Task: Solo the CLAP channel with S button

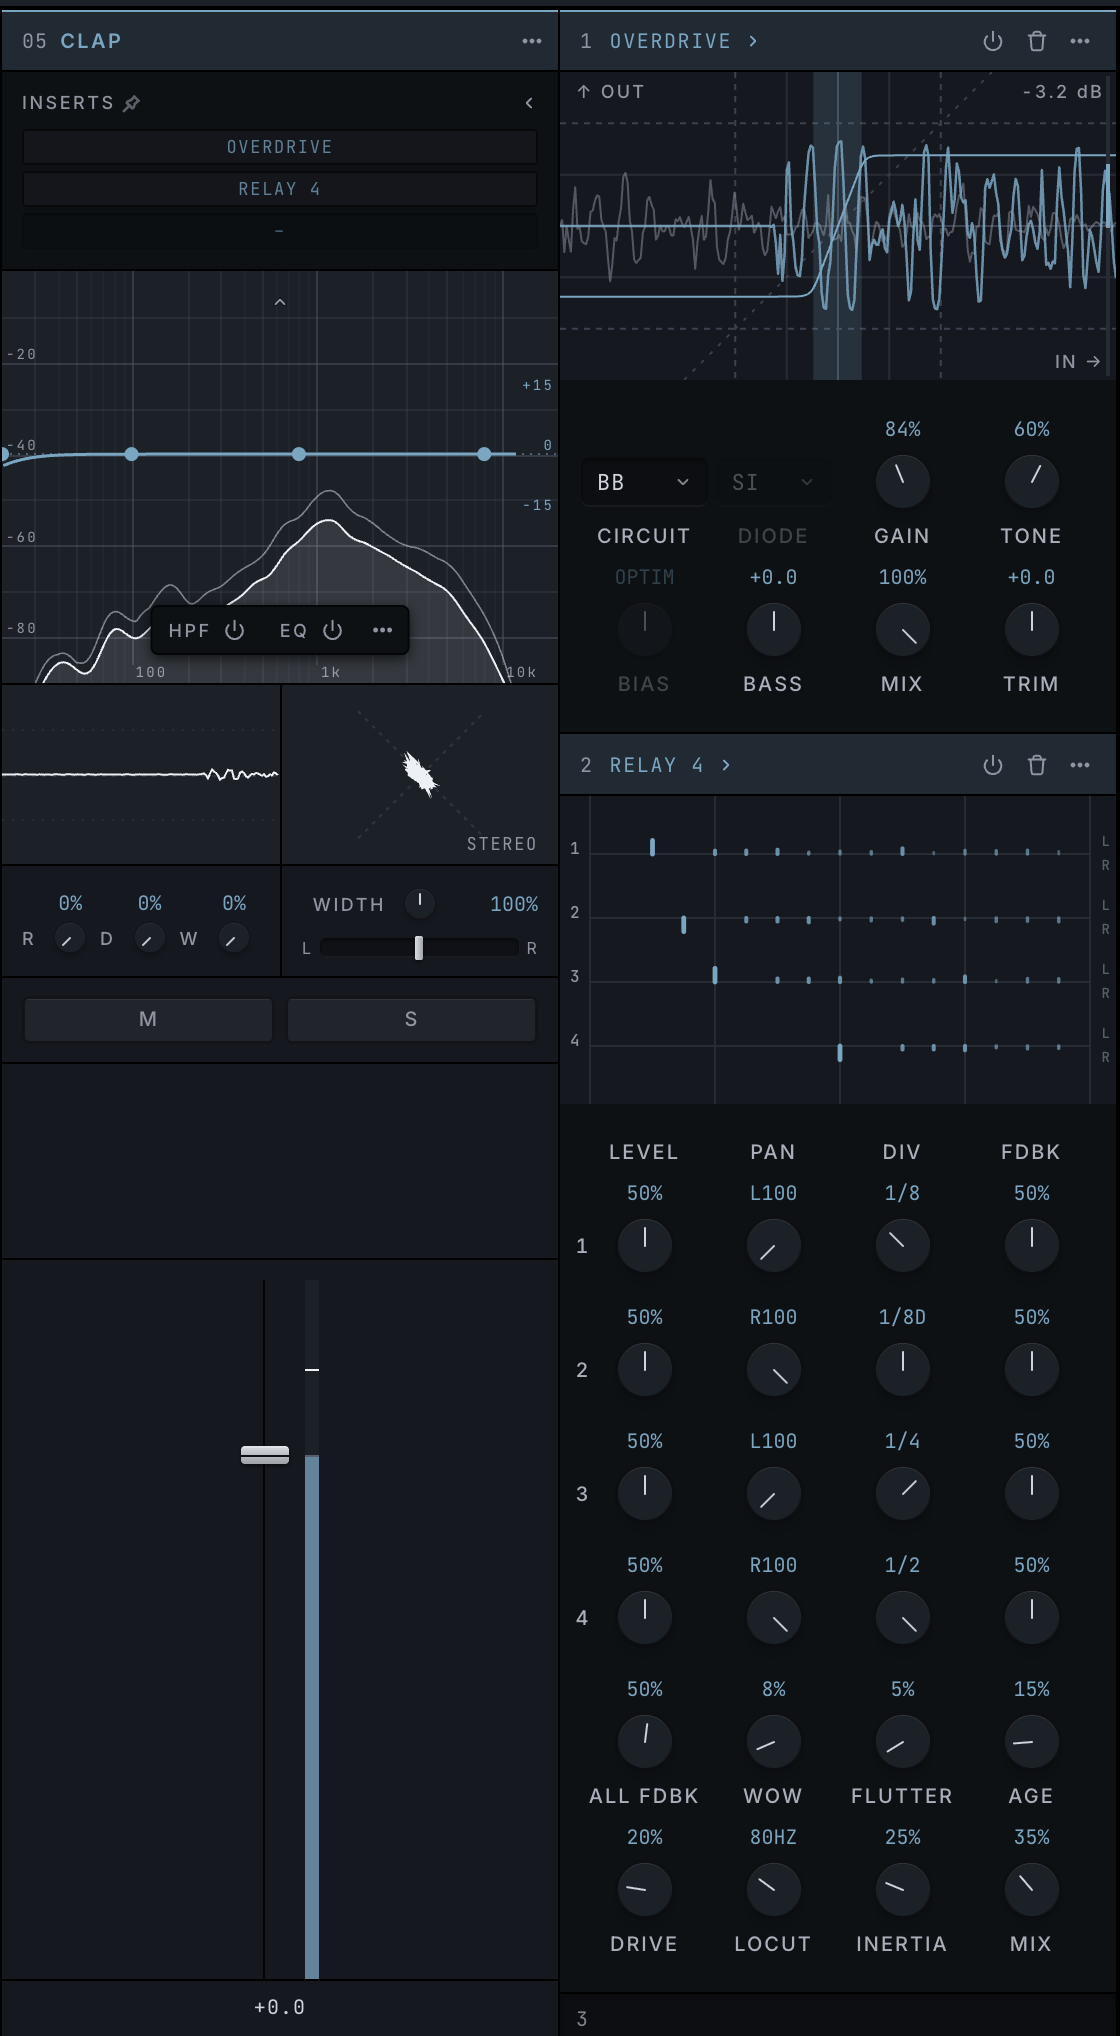Action: (411, 1019)
